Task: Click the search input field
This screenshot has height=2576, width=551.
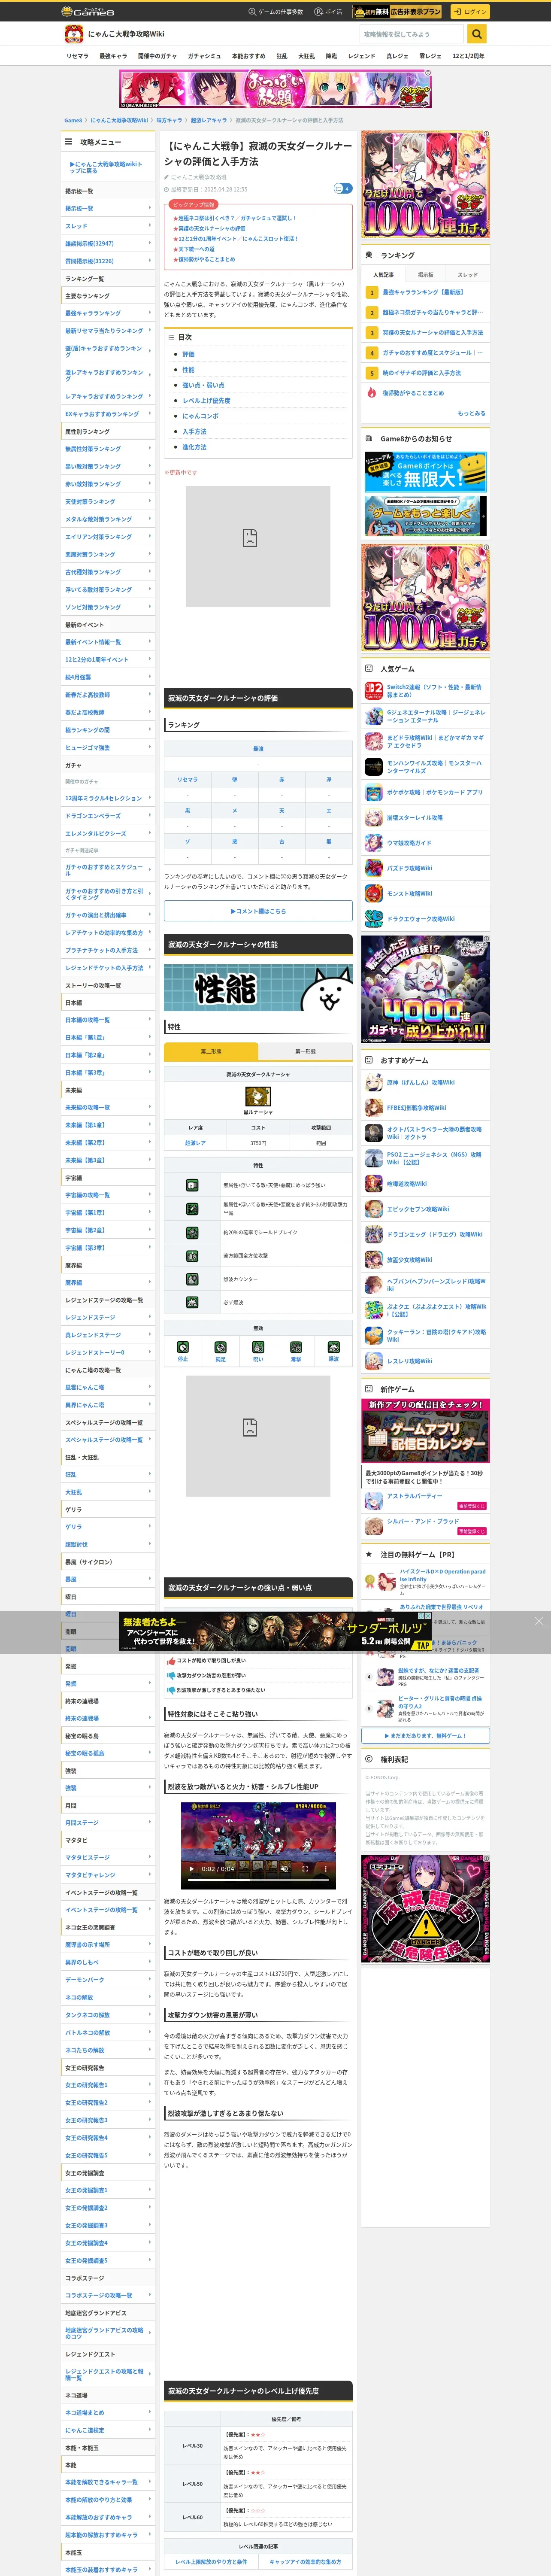Action: pos(412,34)
